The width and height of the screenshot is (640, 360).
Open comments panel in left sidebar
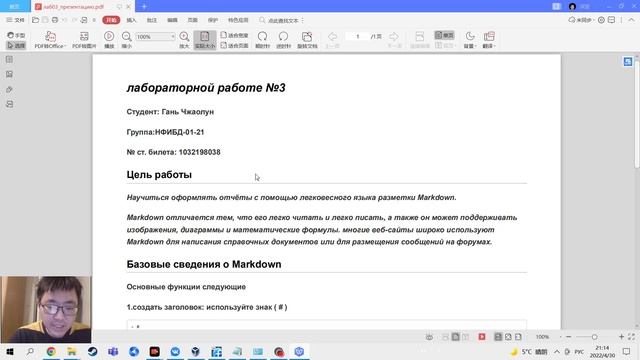[x=9, y=104]
